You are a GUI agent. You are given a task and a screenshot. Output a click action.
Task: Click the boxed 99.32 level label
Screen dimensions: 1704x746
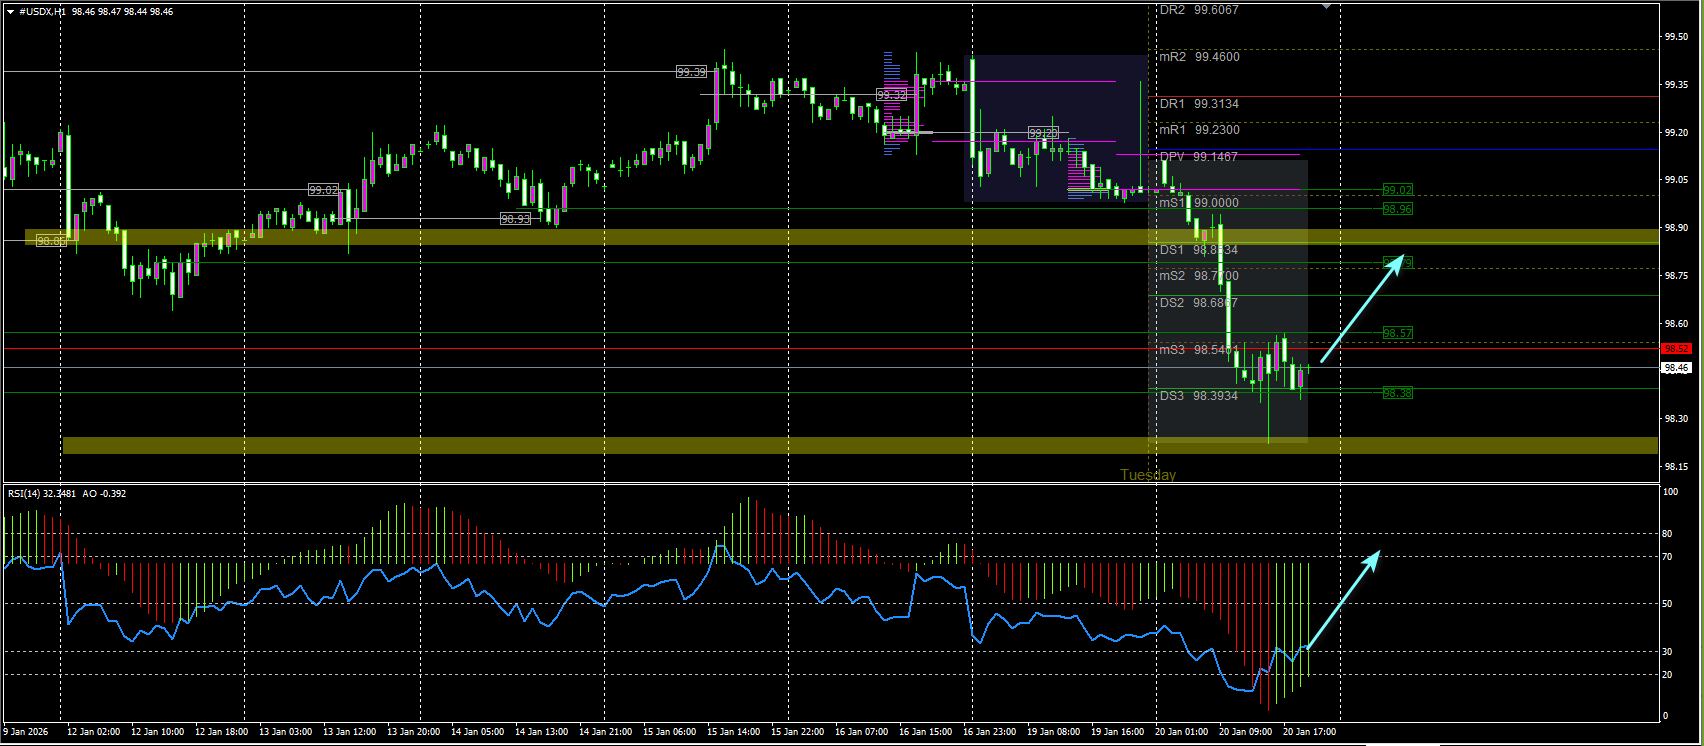891,95
